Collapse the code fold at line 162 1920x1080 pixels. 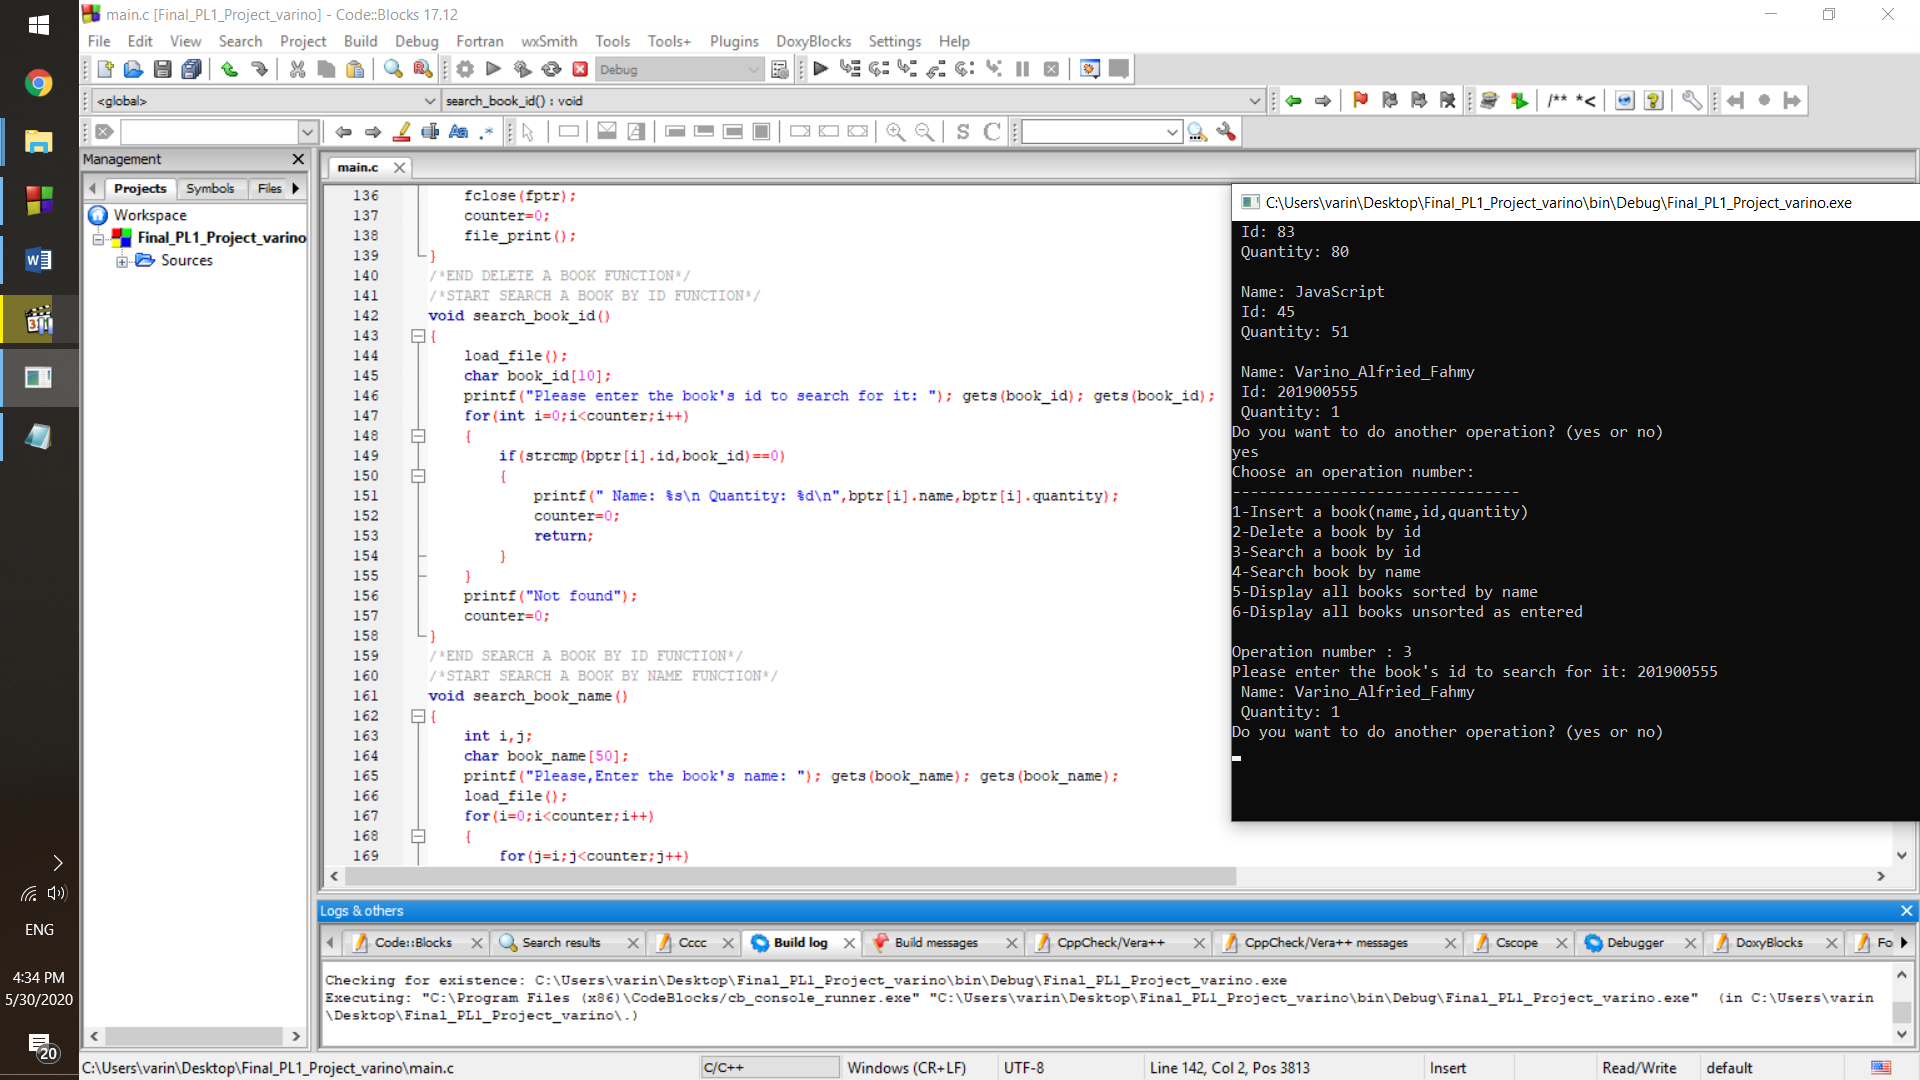point(418,716)
